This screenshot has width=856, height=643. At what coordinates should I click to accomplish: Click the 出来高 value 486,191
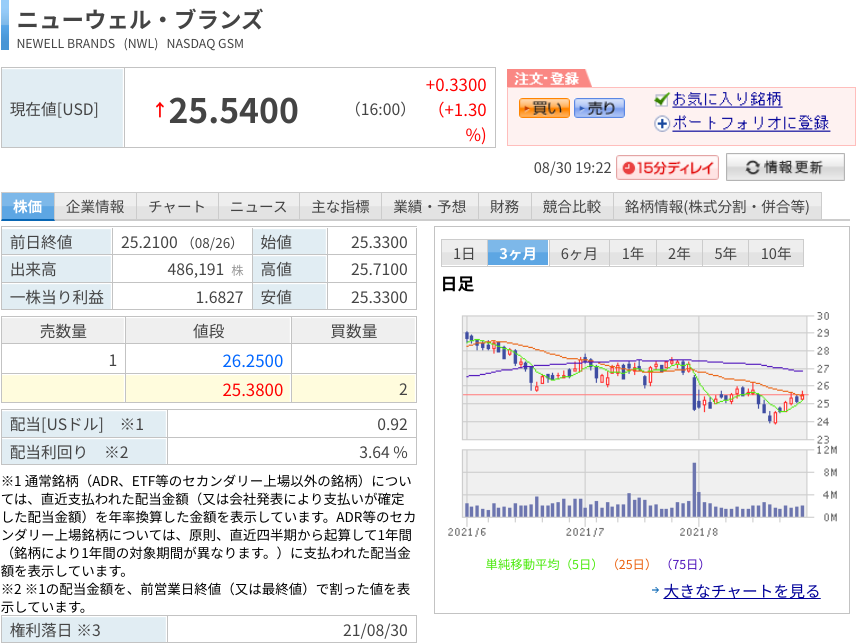(195, 270)
